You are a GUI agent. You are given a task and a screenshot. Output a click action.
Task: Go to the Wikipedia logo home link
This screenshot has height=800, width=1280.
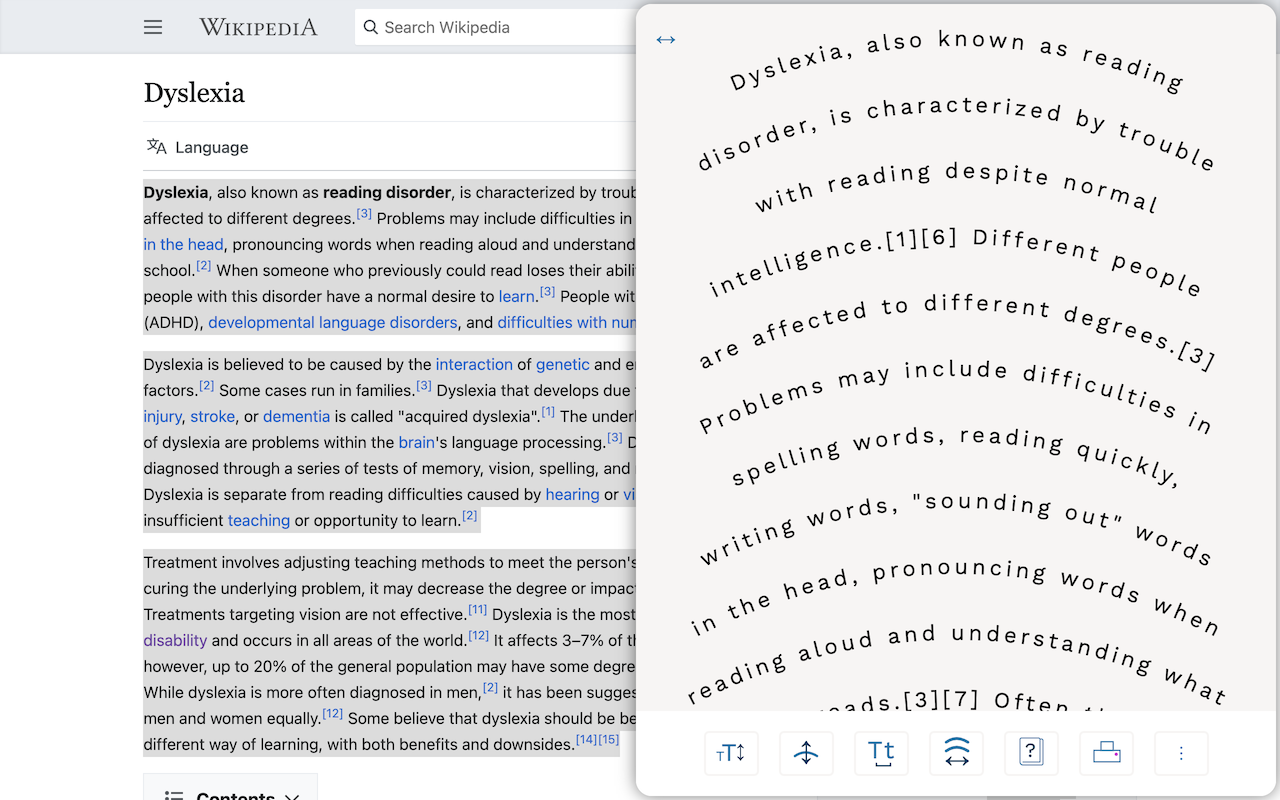(258, 27)
